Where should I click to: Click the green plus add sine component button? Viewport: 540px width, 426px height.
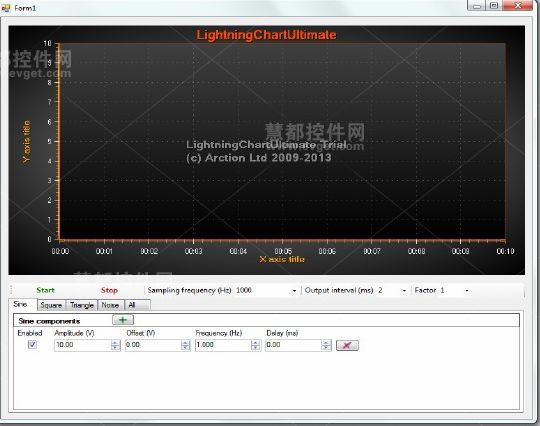[123, 320]
